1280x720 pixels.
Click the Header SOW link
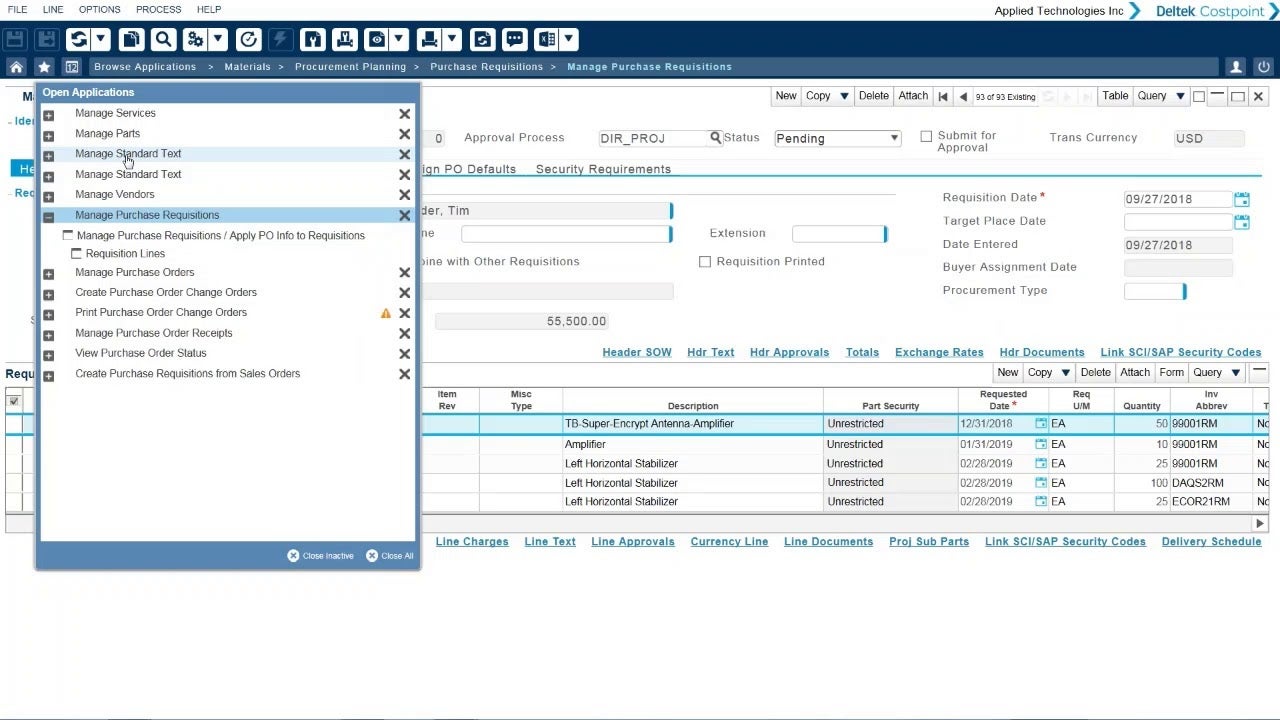[x=636, y=352]
